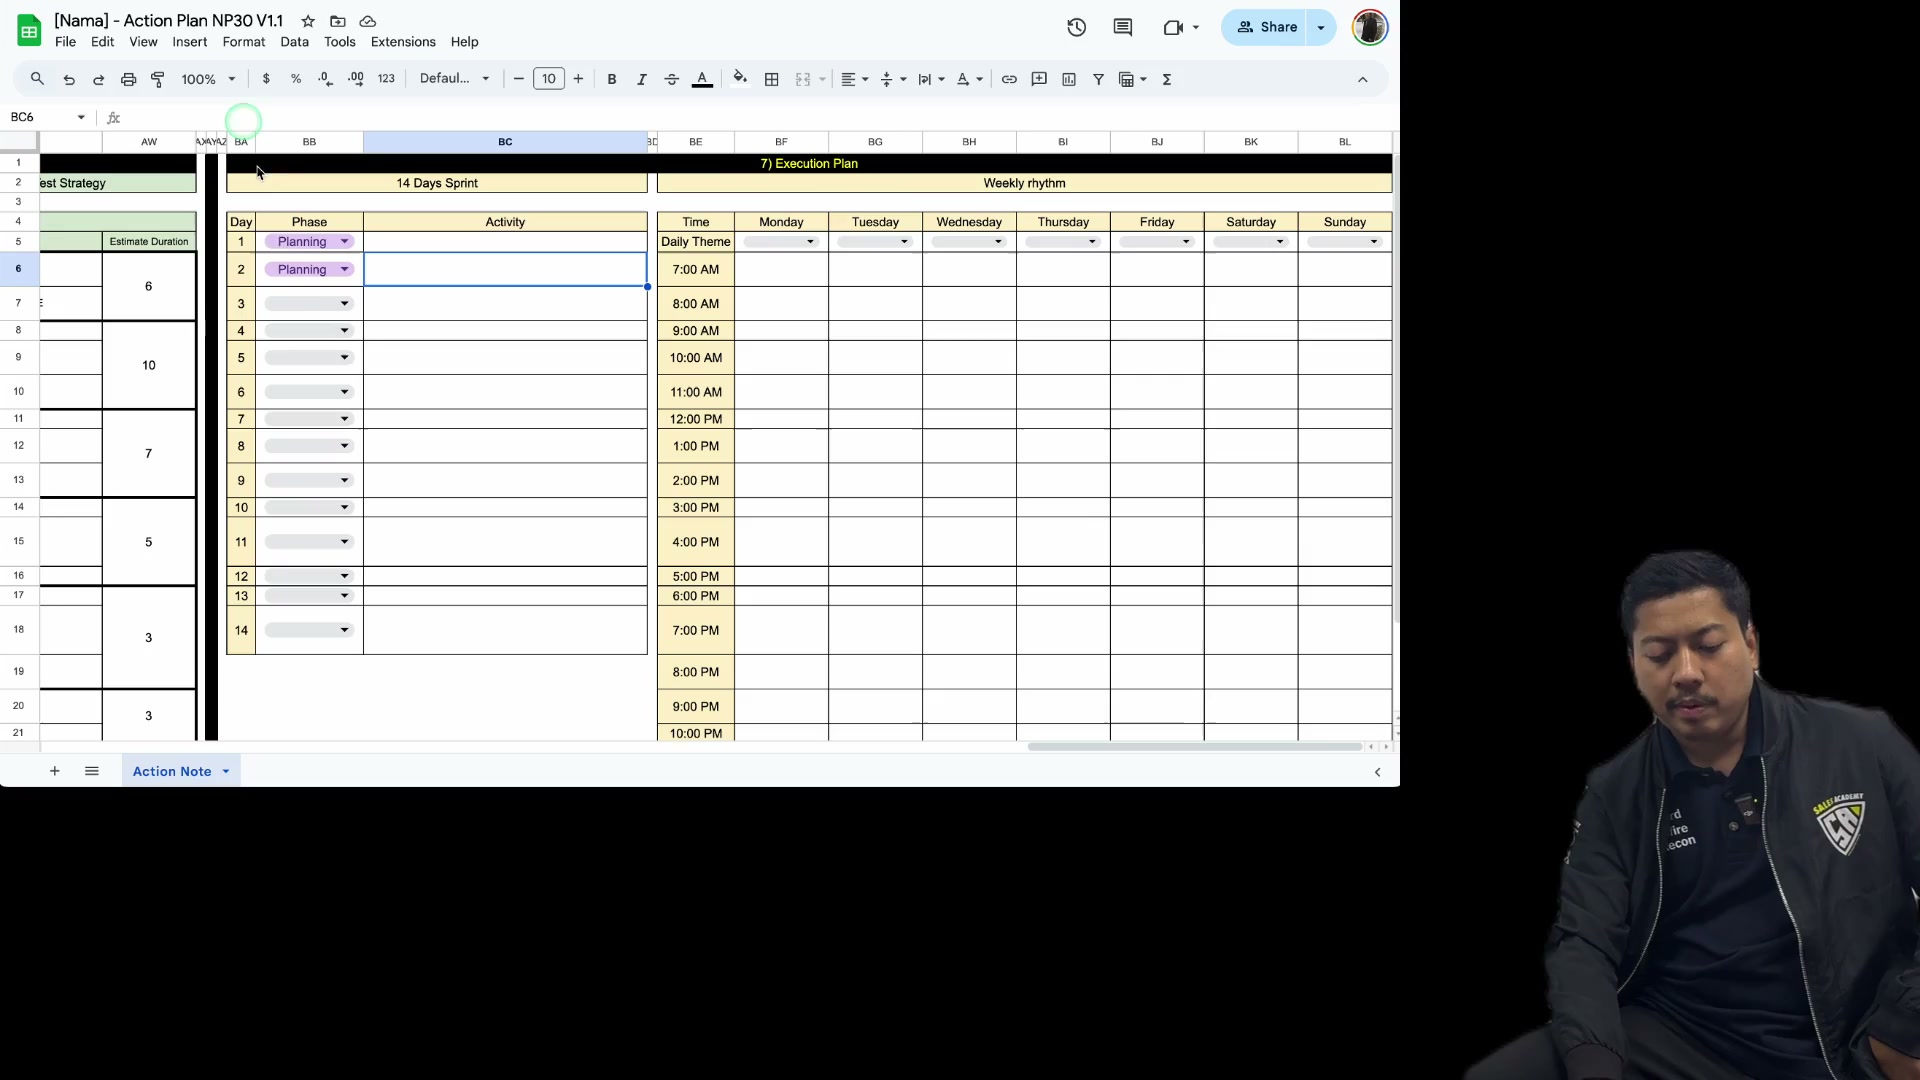Viewport: 1920px width, 1080px height.
Task: Open the Extensions menu
Action: [x=403, y=42]
